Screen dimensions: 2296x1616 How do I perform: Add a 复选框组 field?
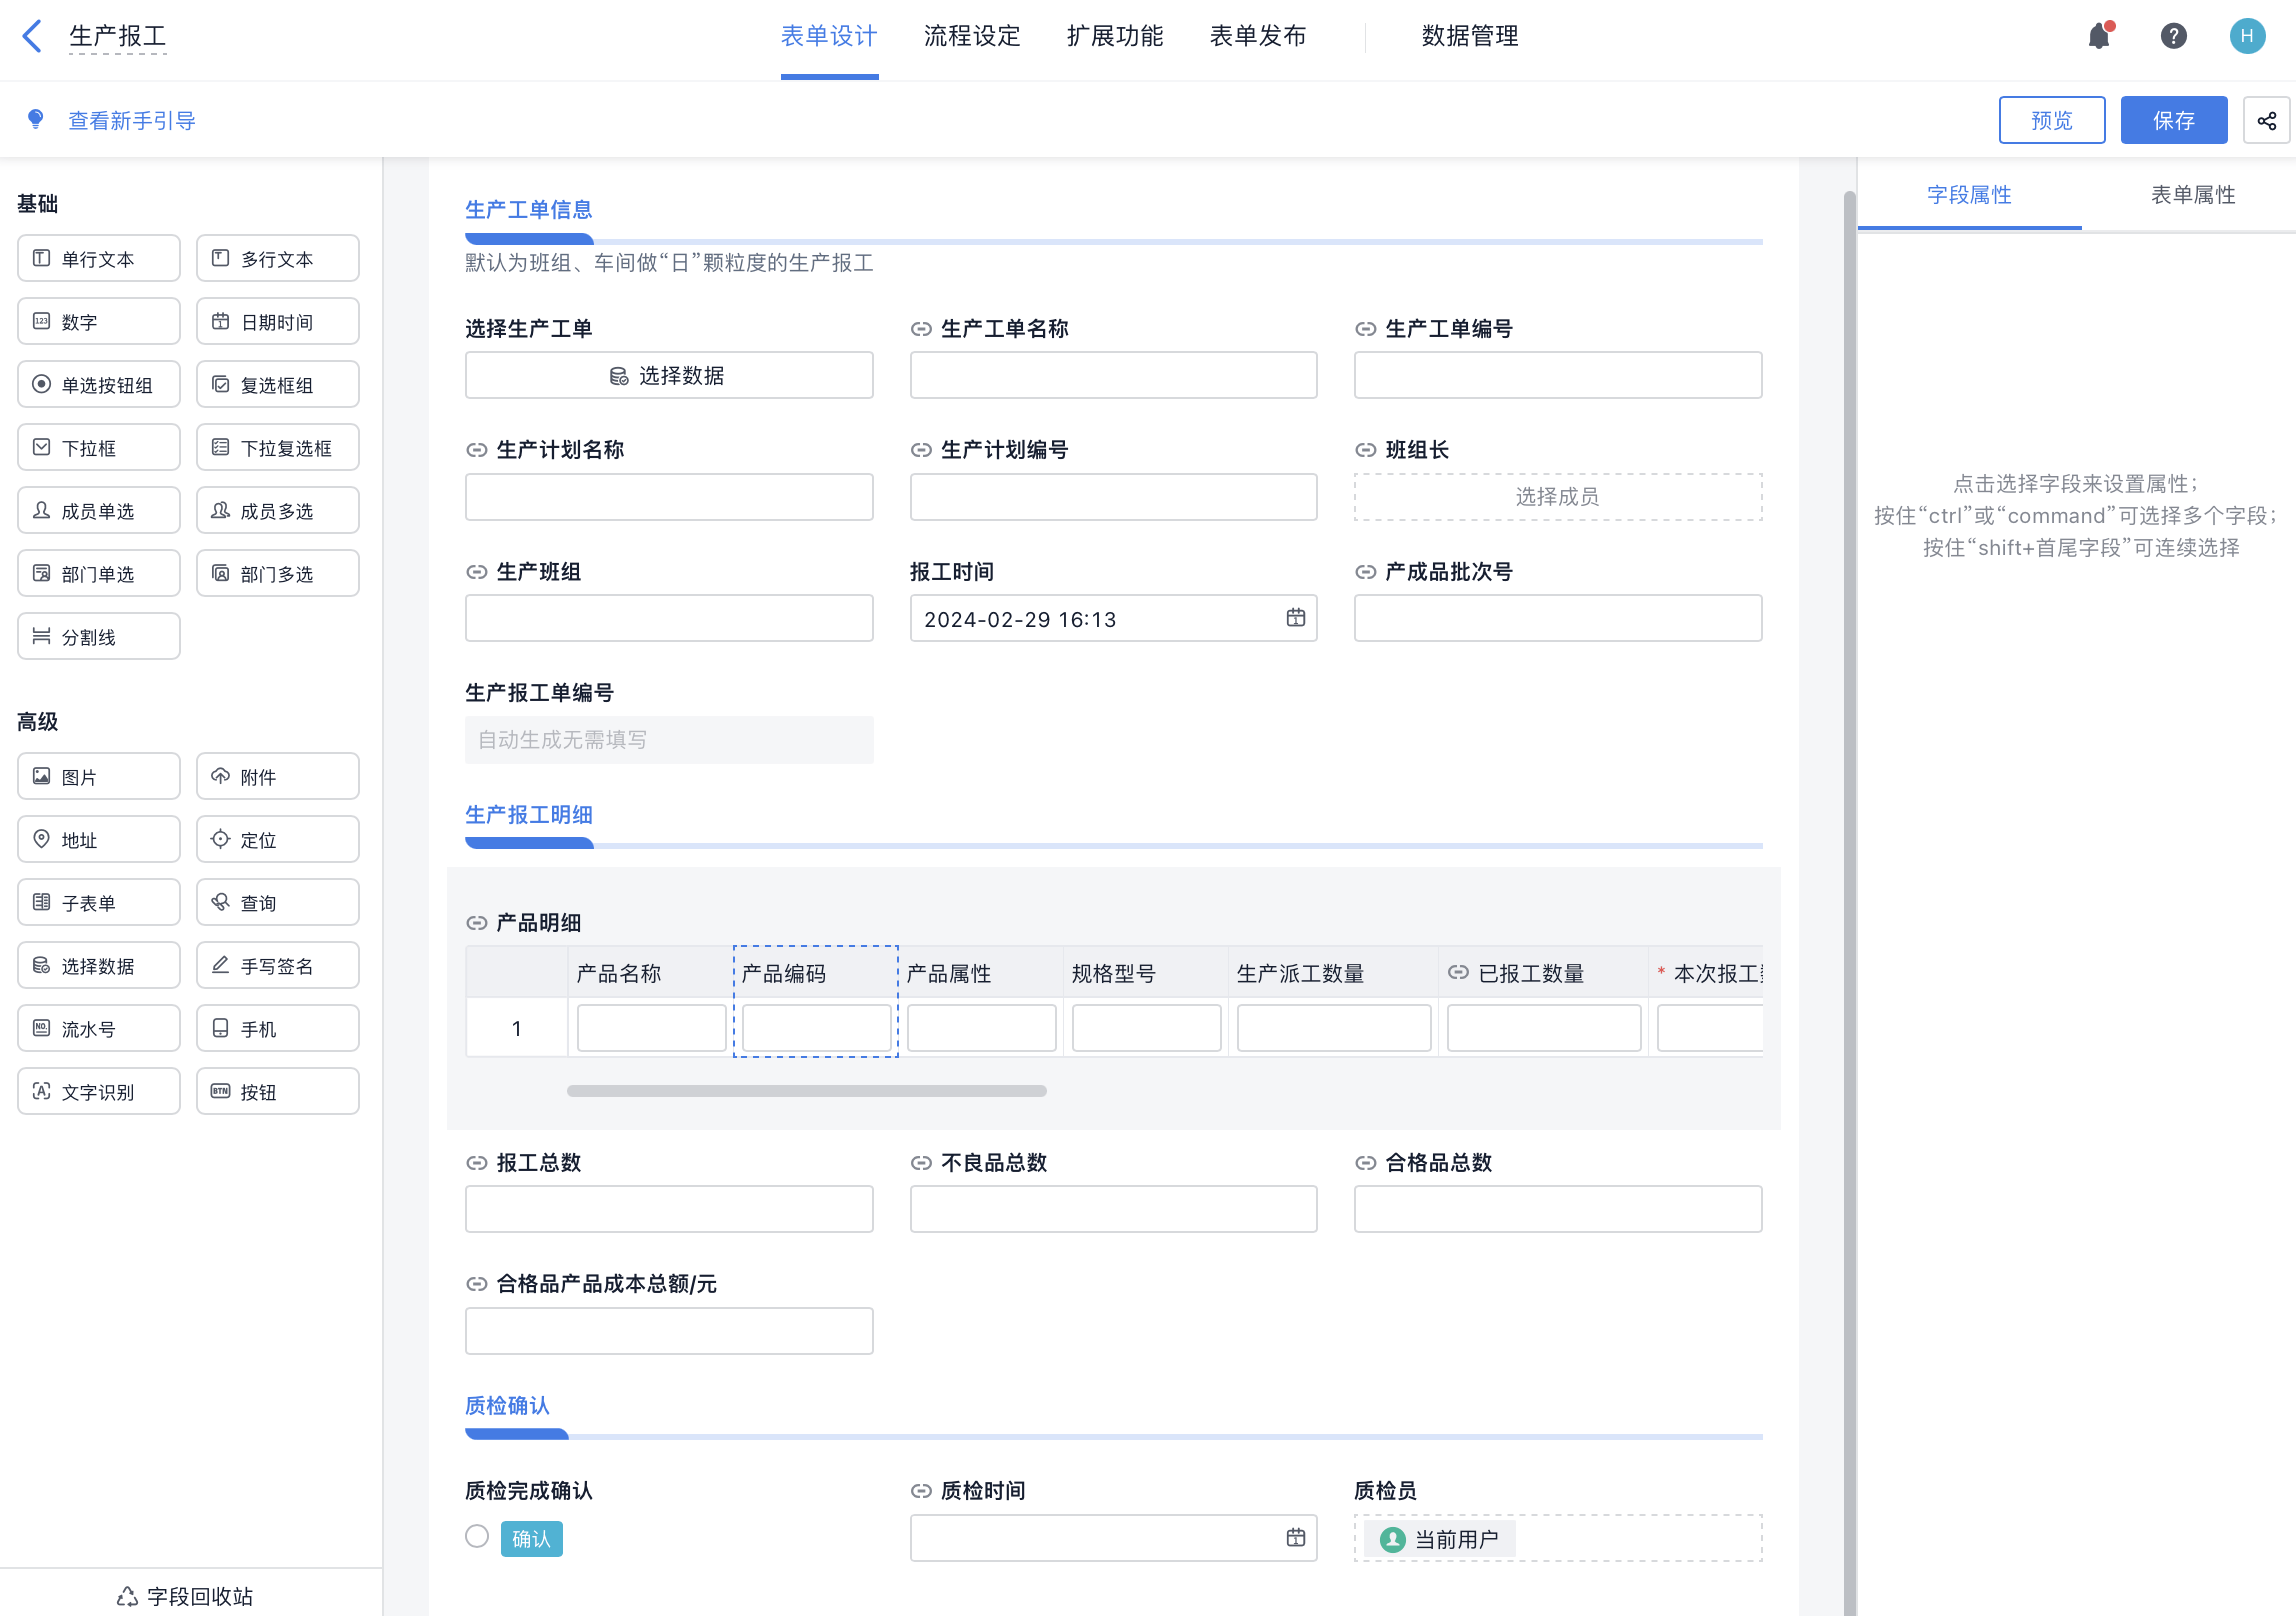277,383
